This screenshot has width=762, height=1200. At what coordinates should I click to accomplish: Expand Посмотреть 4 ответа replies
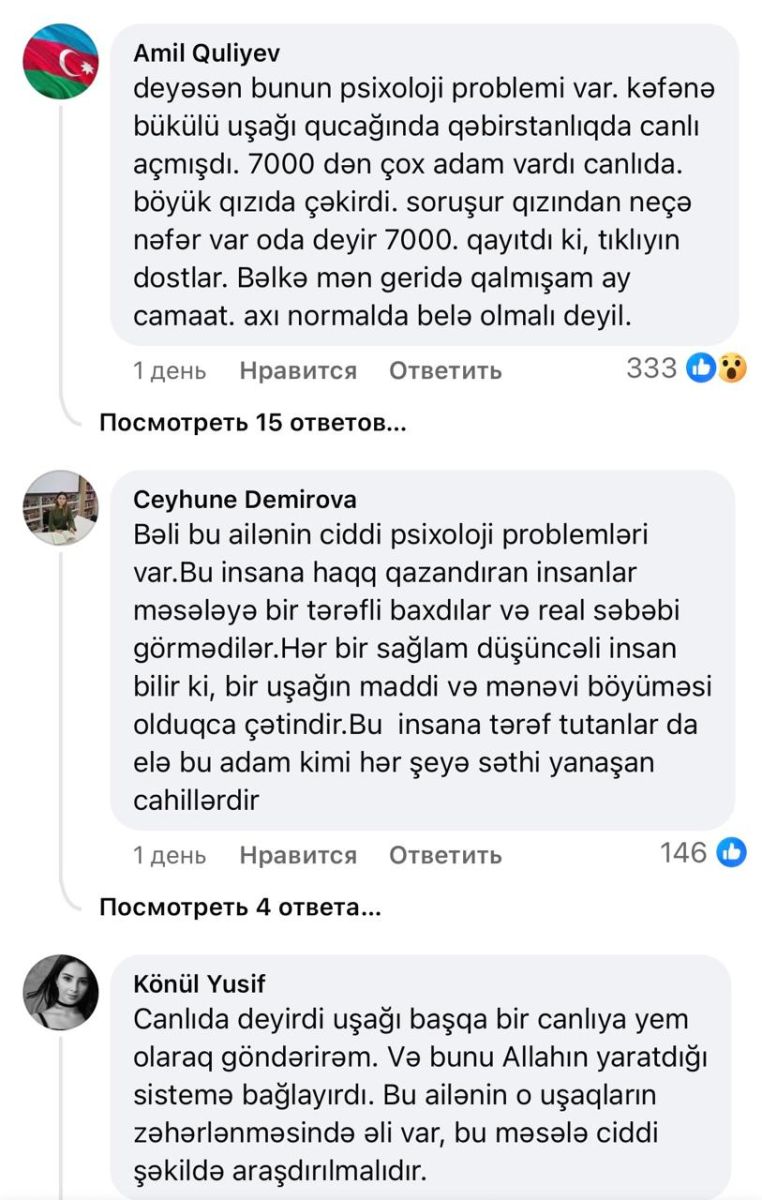point(240,908)
